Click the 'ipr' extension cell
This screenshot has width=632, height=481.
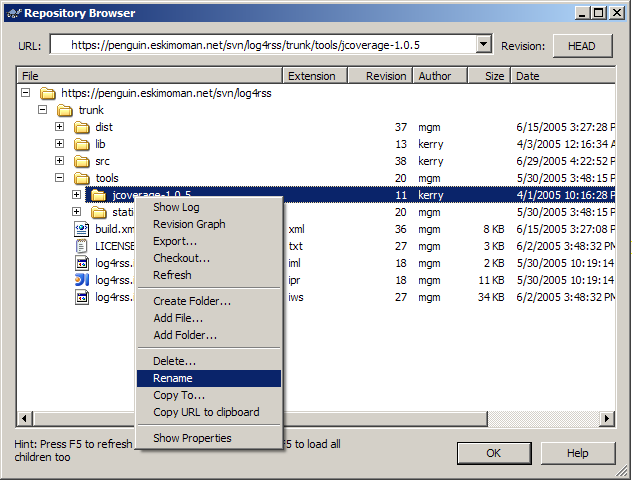(x=294, y=280)
